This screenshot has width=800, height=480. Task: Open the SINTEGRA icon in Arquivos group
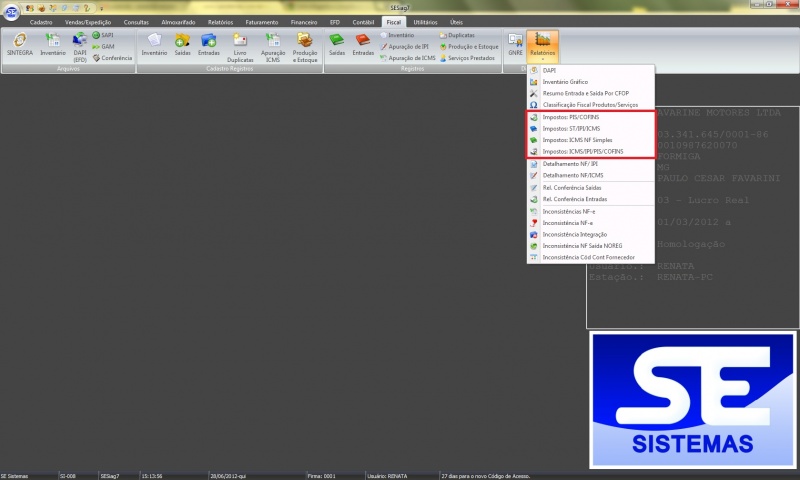[x=20, y=44]
